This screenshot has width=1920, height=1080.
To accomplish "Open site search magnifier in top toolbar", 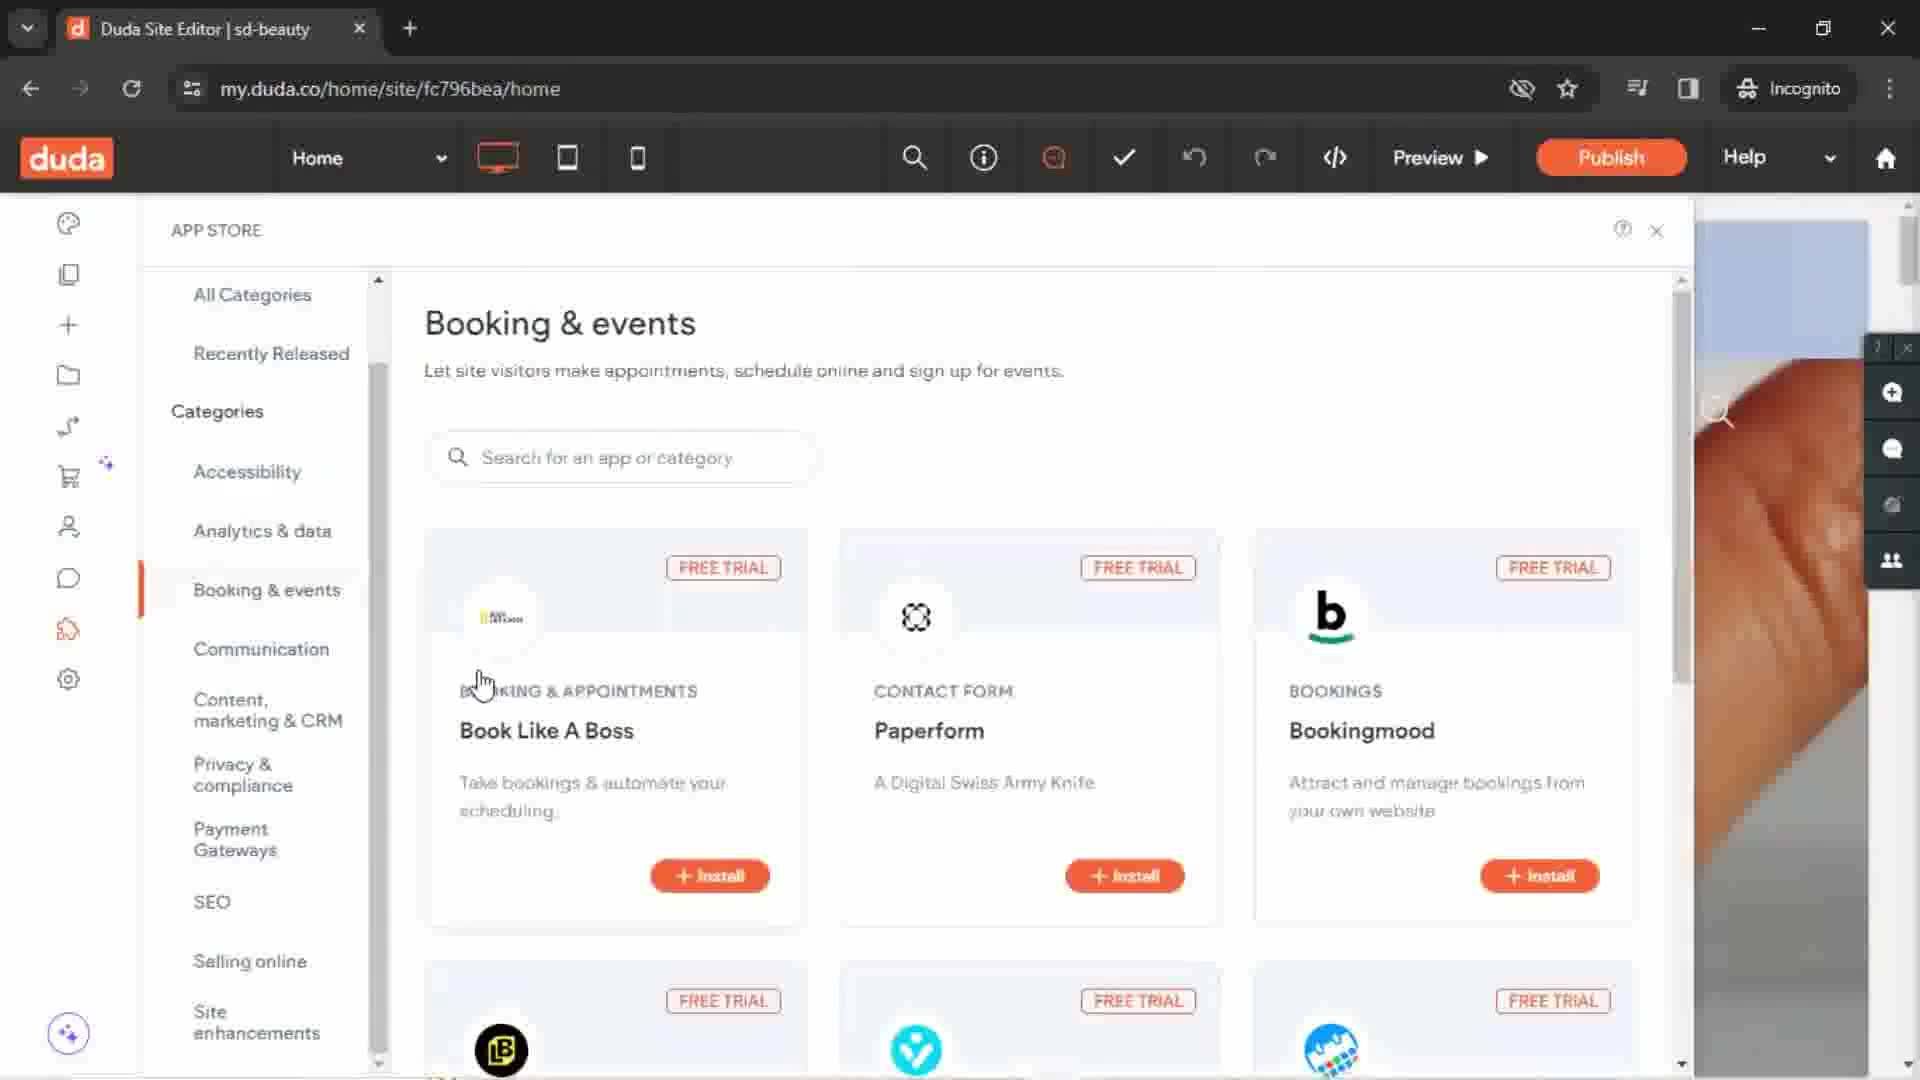I will click(x=914, y=158).
